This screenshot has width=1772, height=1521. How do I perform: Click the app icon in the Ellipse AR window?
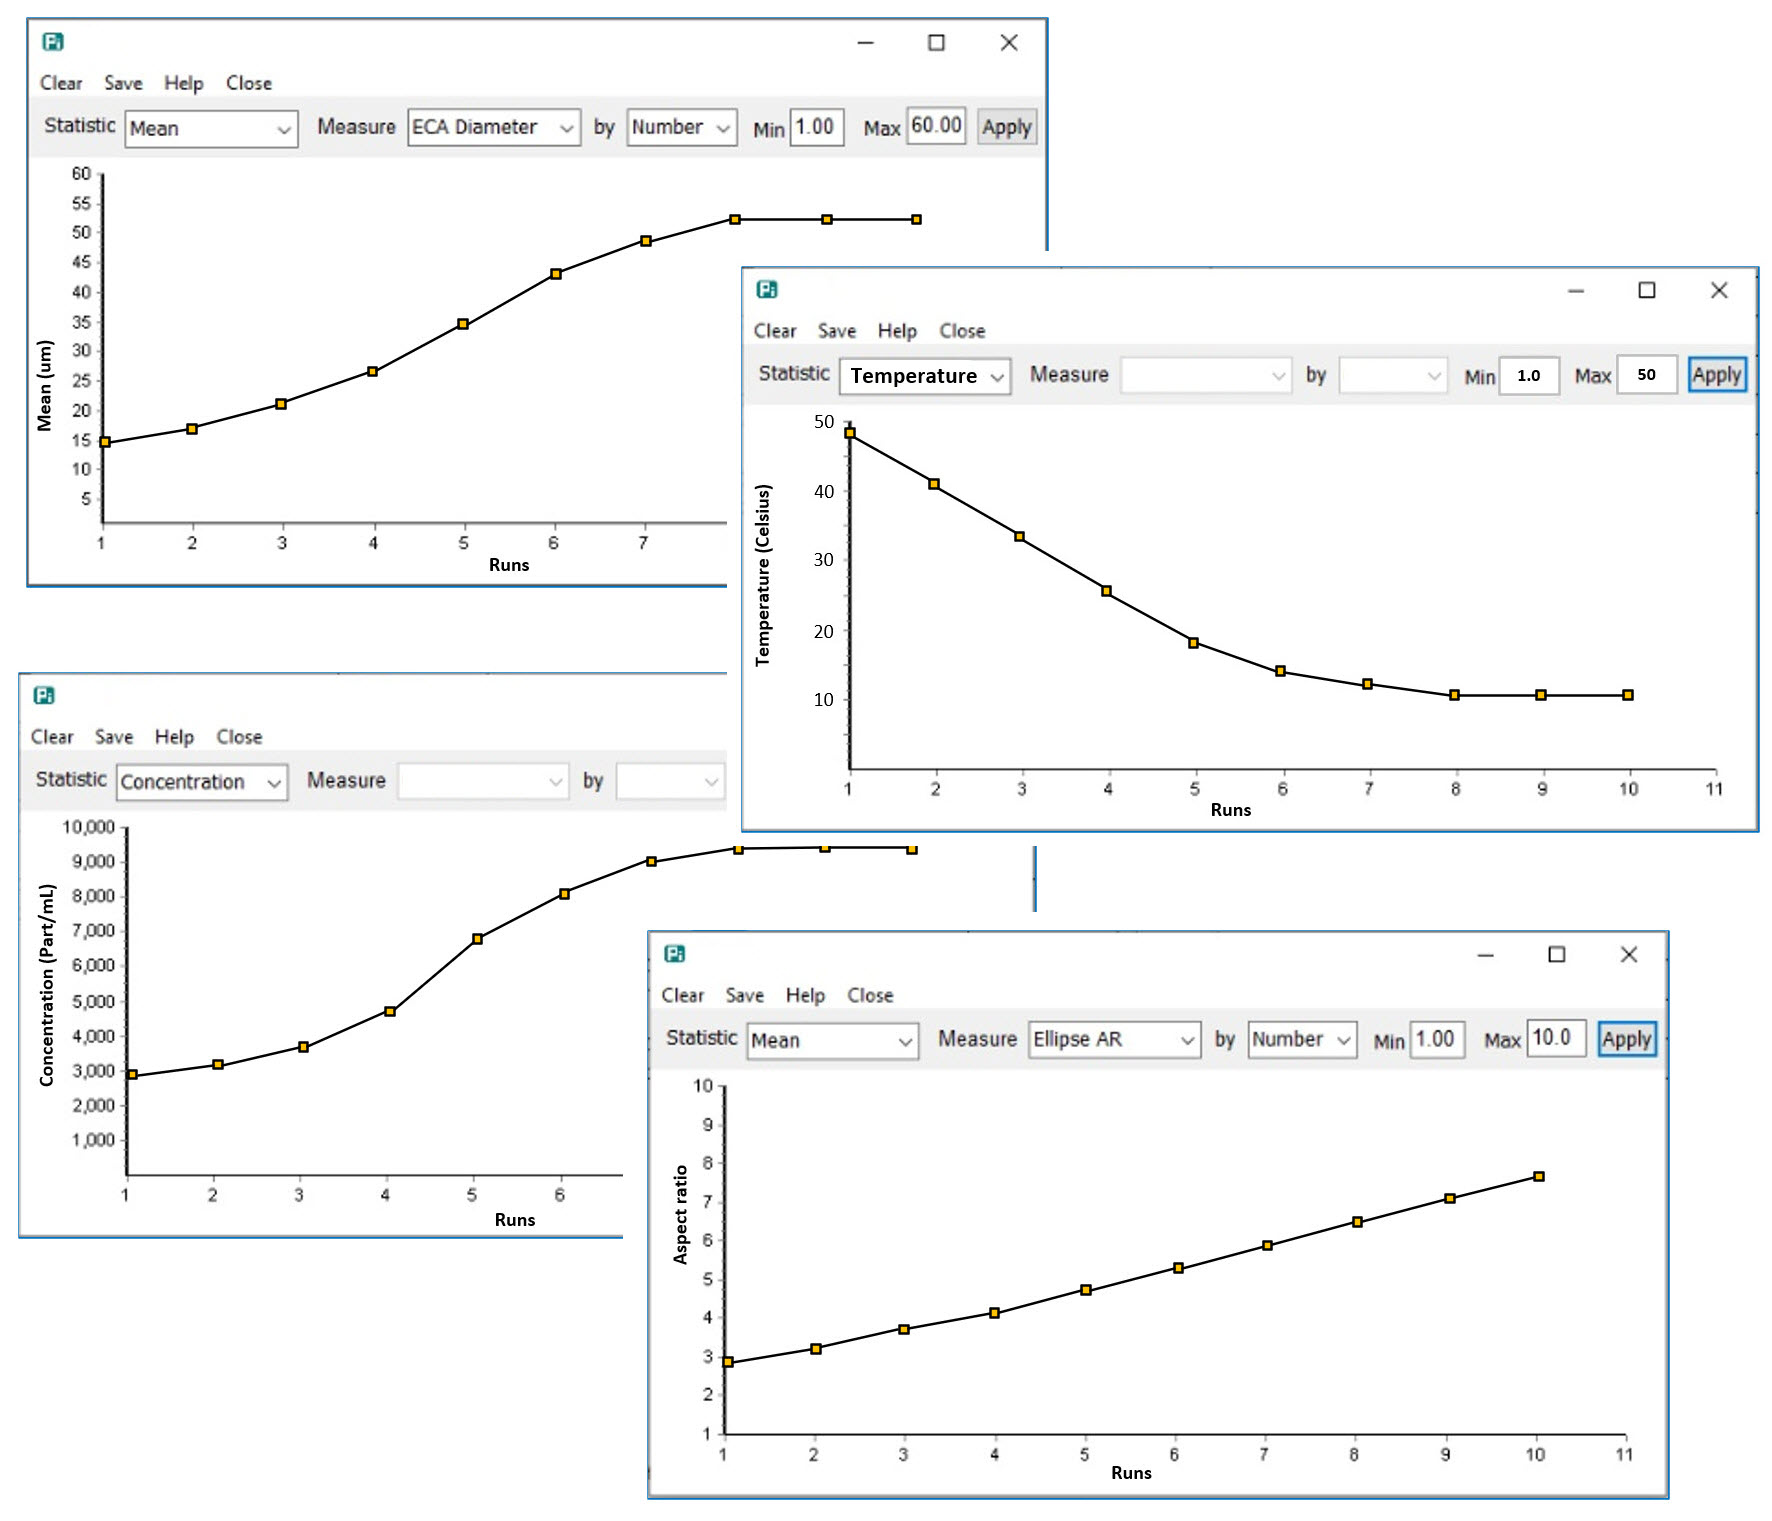tap(675, 954)
